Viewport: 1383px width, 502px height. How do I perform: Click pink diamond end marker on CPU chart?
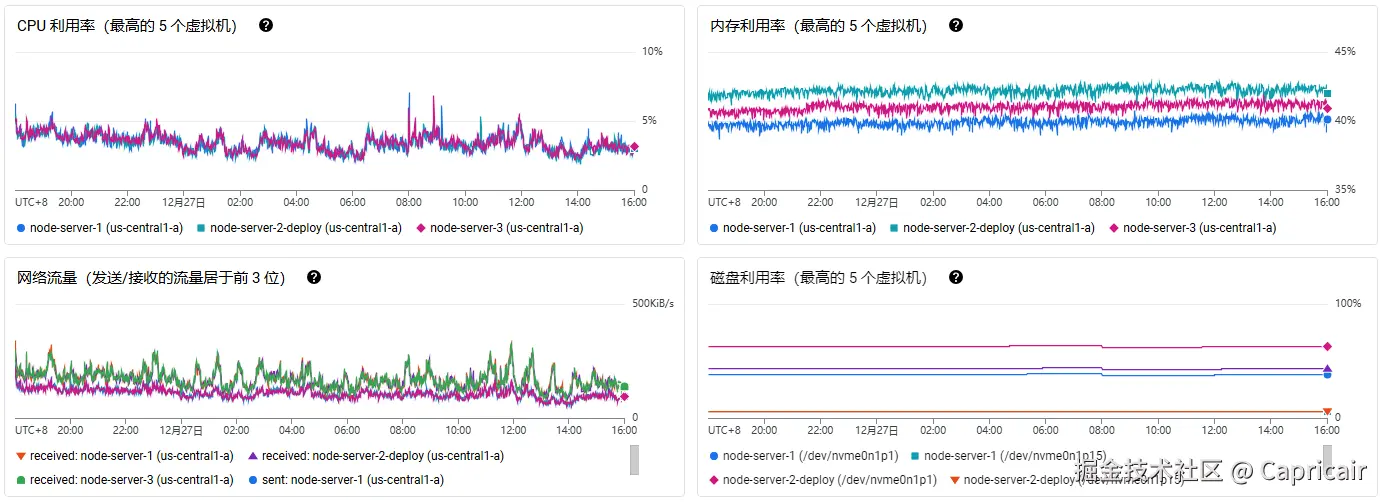(x=634, y=147)
